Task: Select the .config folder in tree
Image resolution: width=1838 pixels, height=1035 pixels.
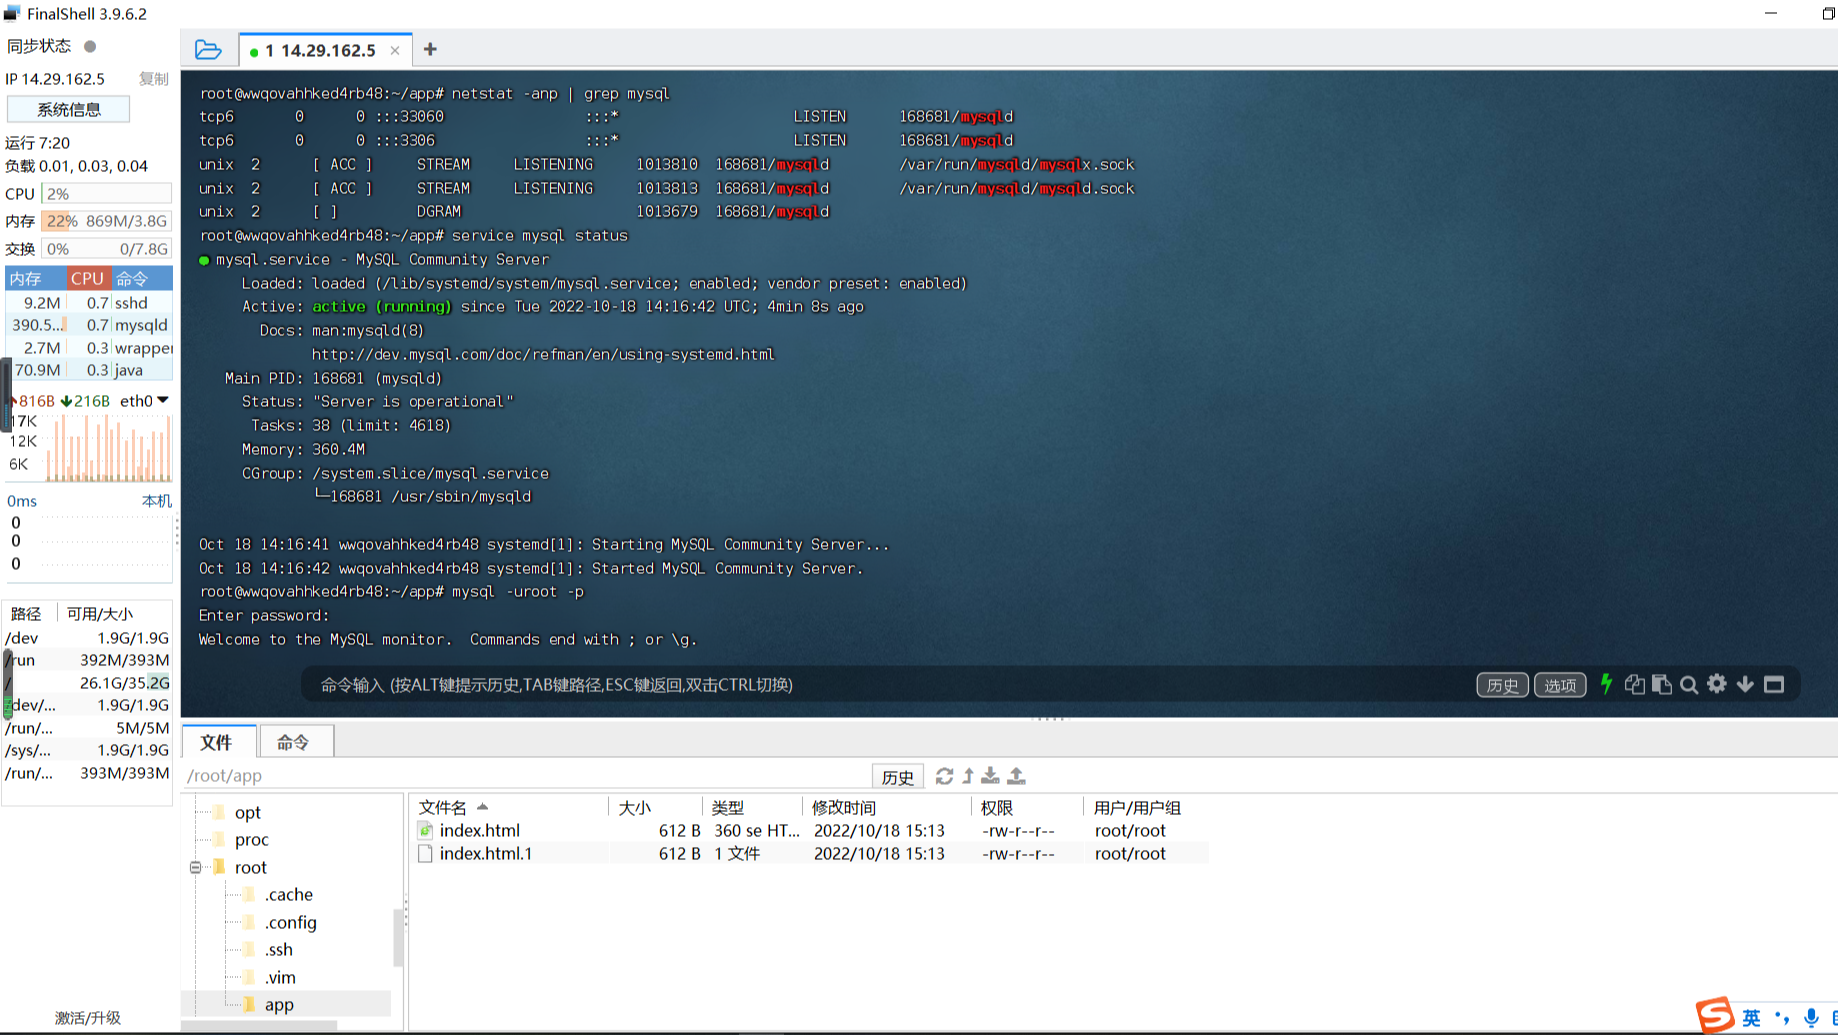Action: click(x=290, y=923)
